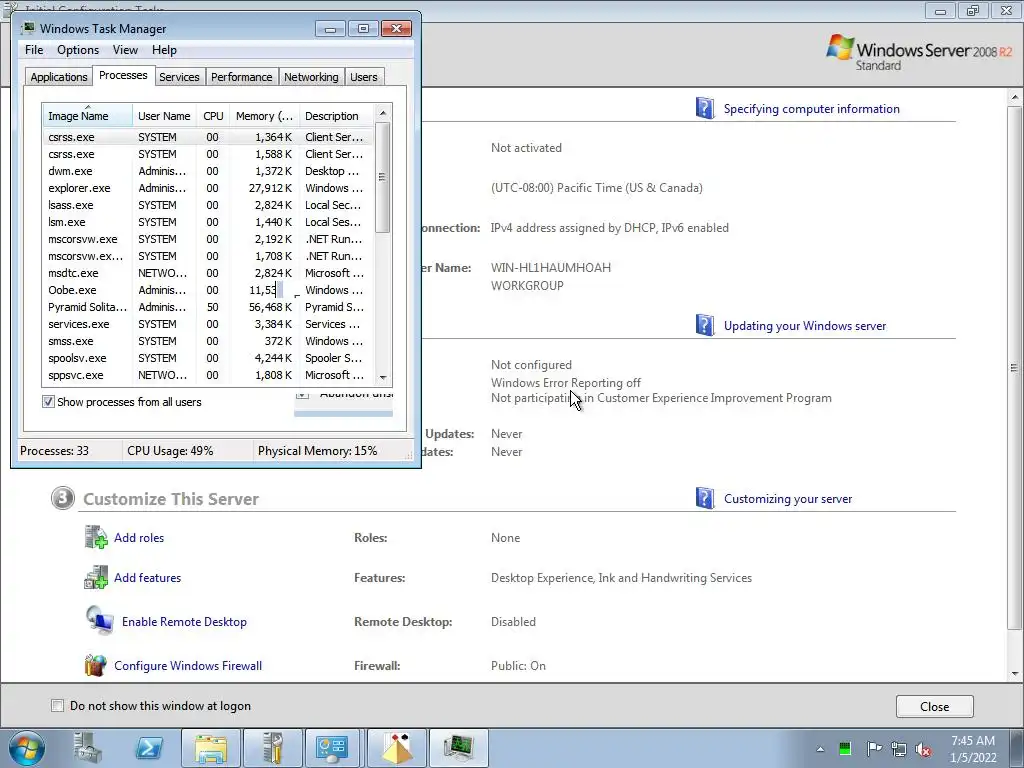Open Customizing your server help link
This screenshot has width=1024, height=768.
(788, 498)
